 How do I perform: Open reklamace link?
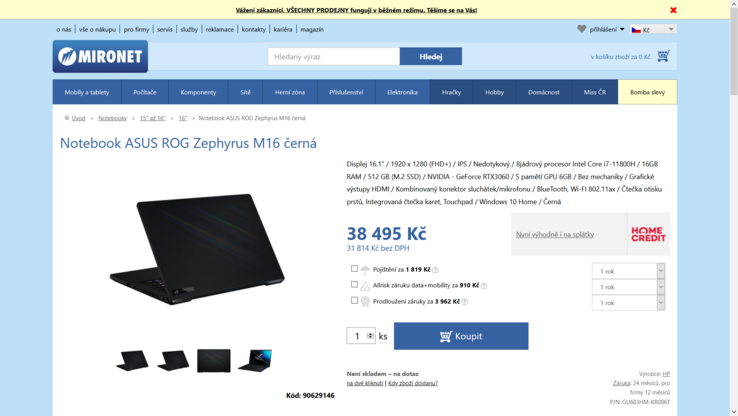pyautogui.click(x=220, y=29)
